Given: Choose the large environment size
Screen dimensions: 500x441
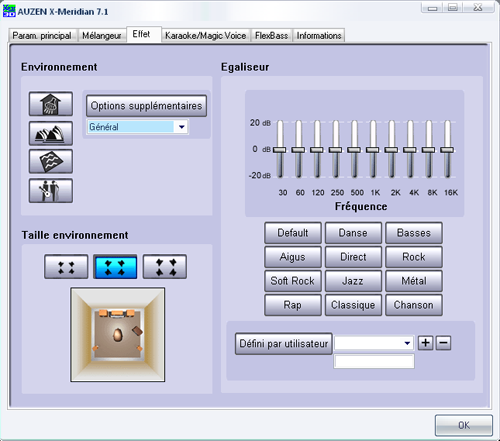Looking at the screenshot, I should [165, 267].
